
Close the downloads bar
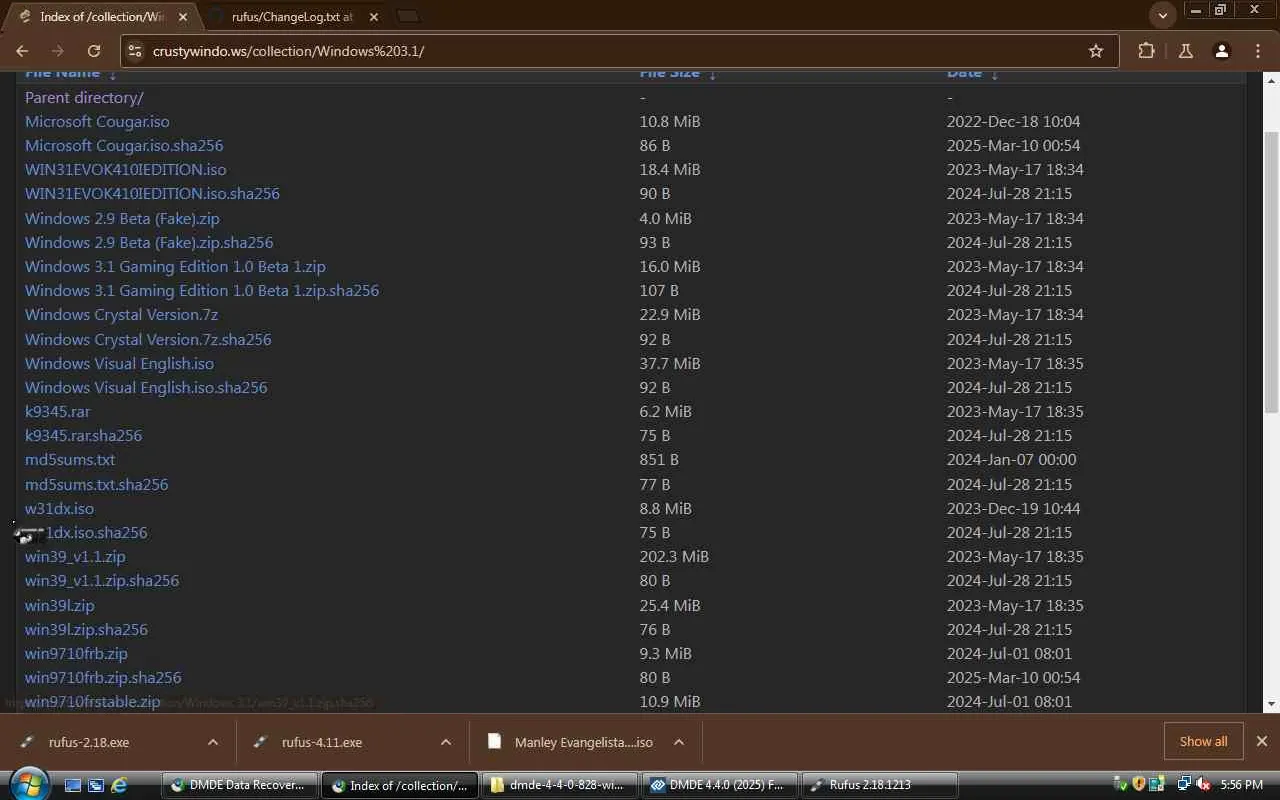click(x=1262, y=741)
